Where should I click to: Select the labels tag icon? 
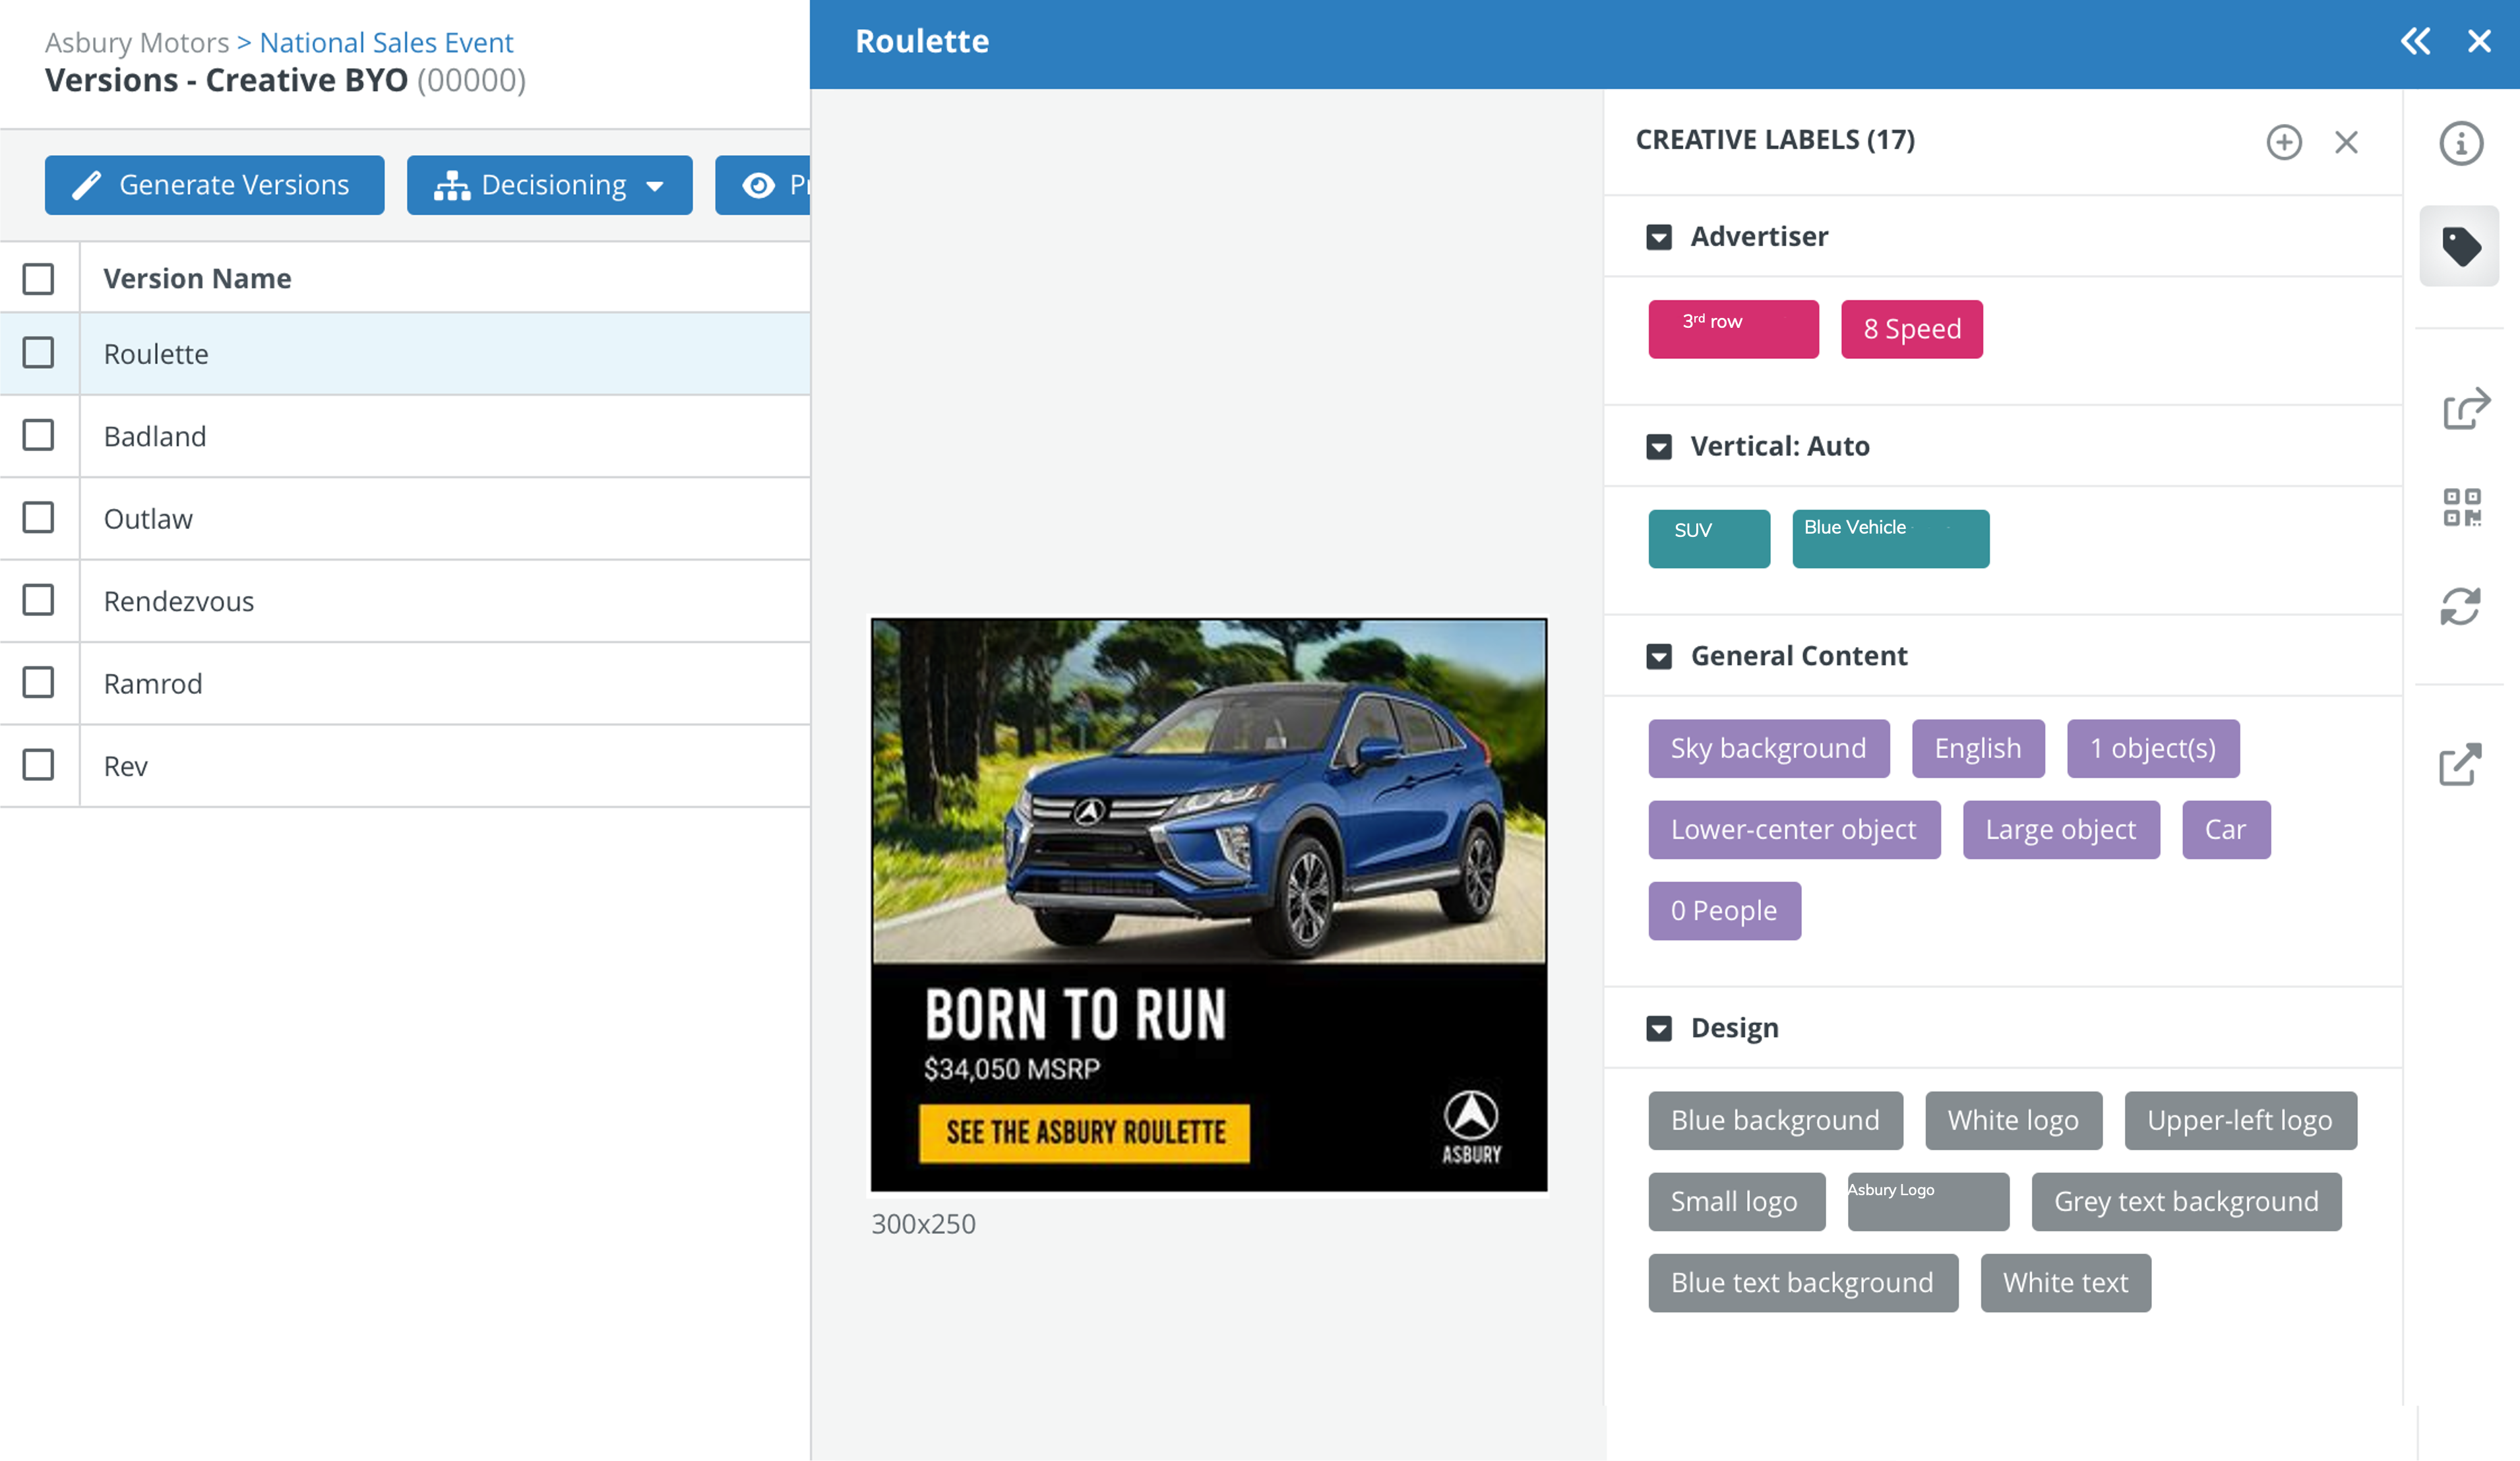[2461, 246]
